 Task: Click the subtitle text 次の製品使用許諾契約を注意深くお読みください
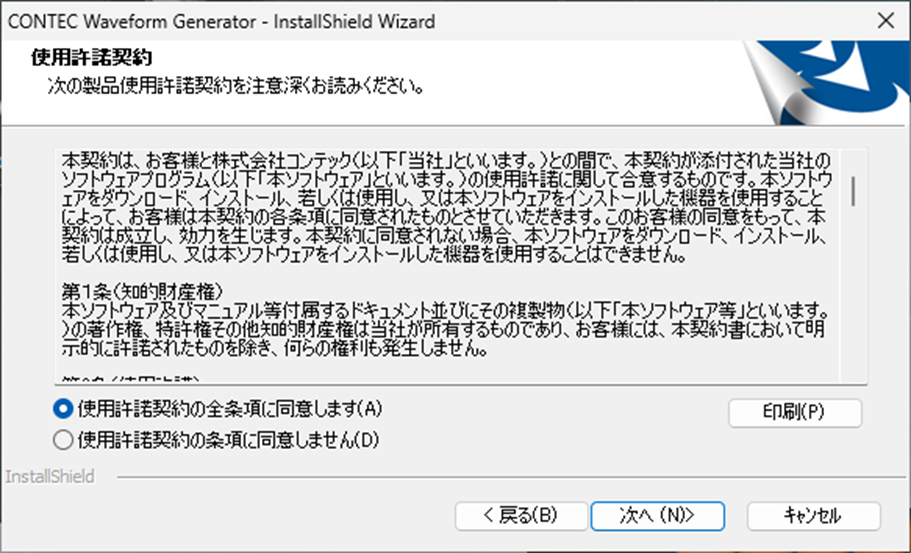click(x=235, y=87)
